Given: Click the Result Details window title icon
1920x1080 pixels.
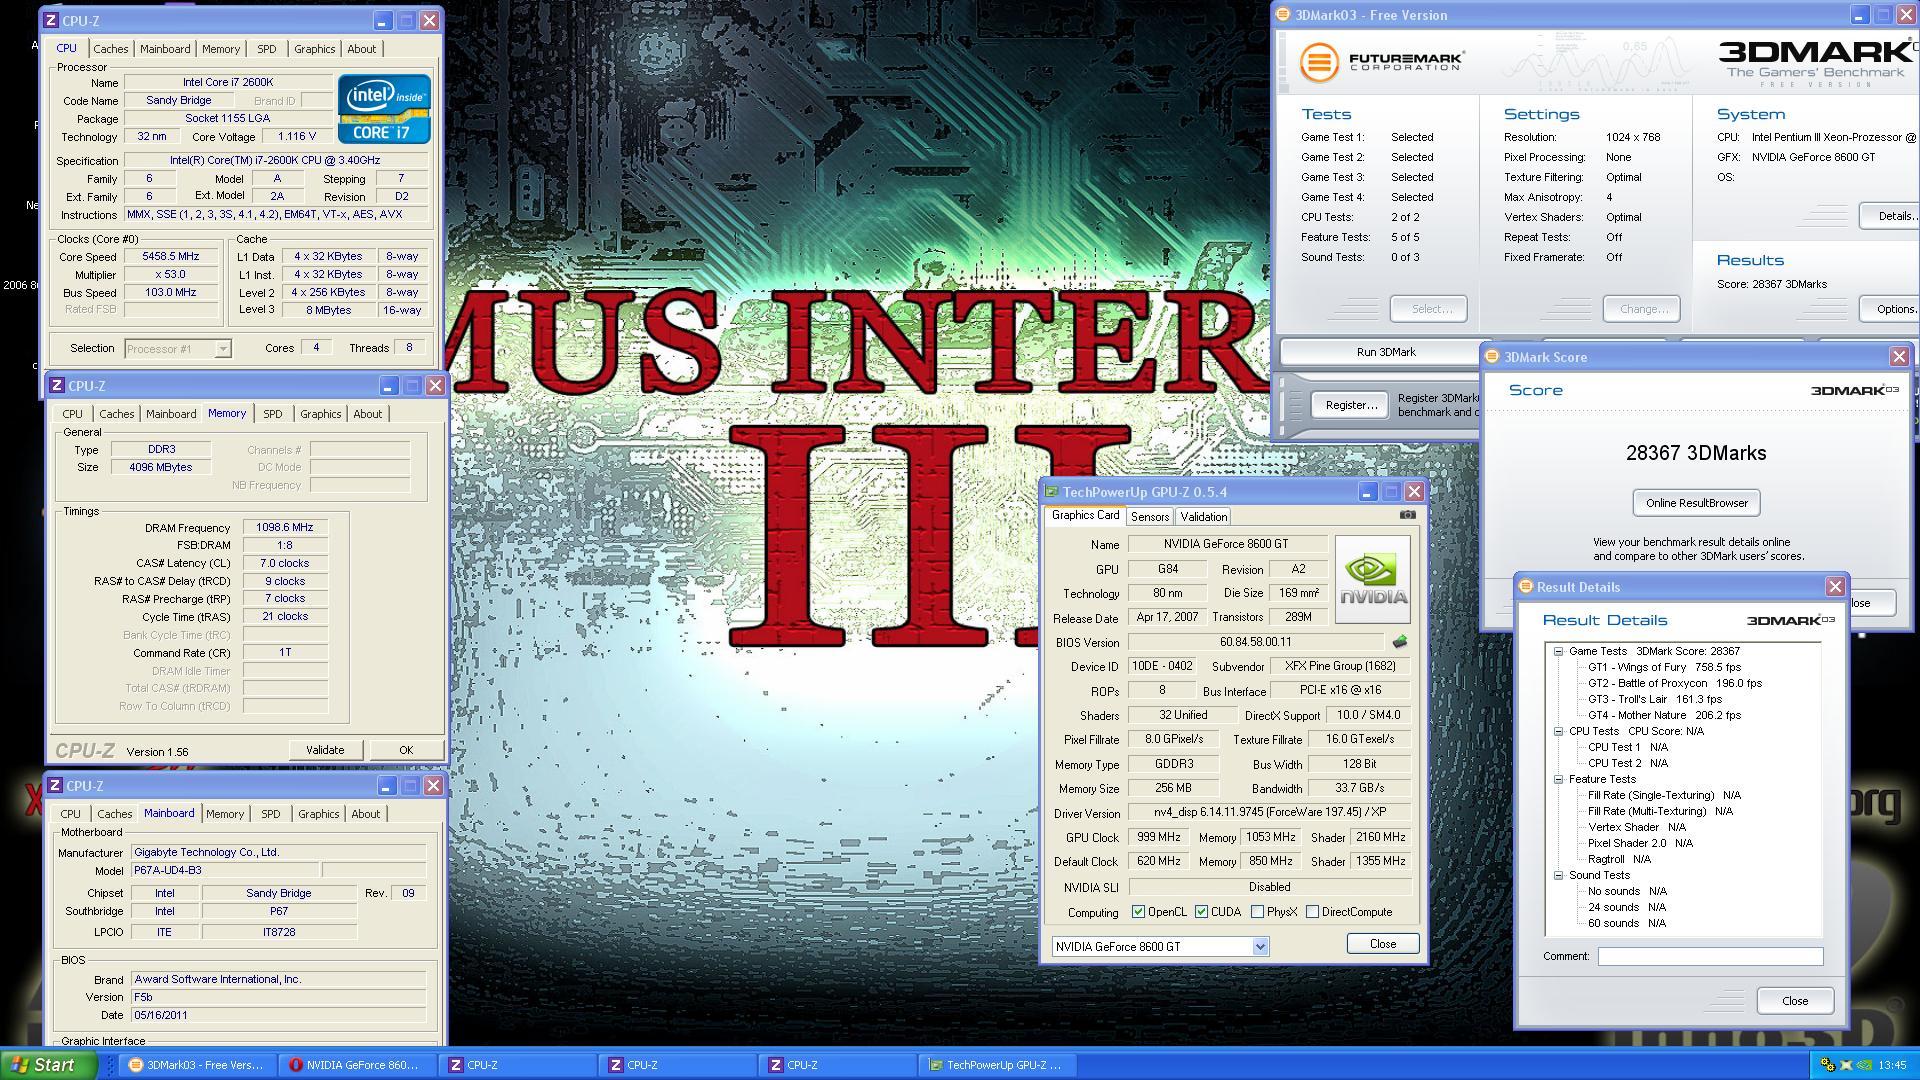Looking at the screenshot, I should pyautogui.click(x=1525, y=587).
